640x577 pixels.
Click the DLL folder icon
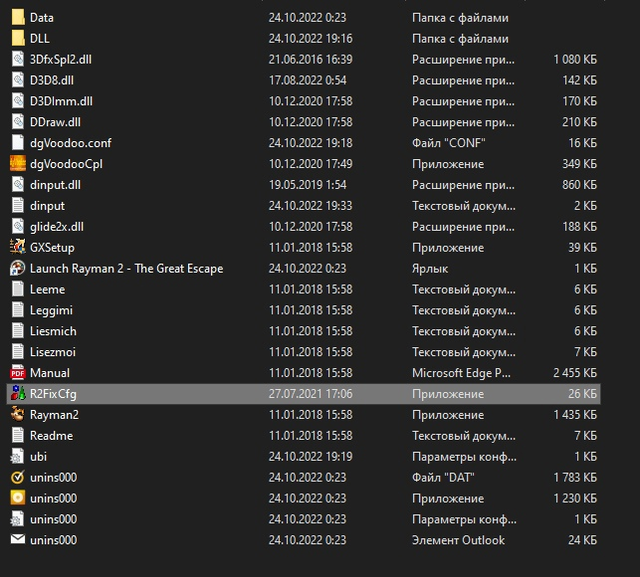pos(18,38)
